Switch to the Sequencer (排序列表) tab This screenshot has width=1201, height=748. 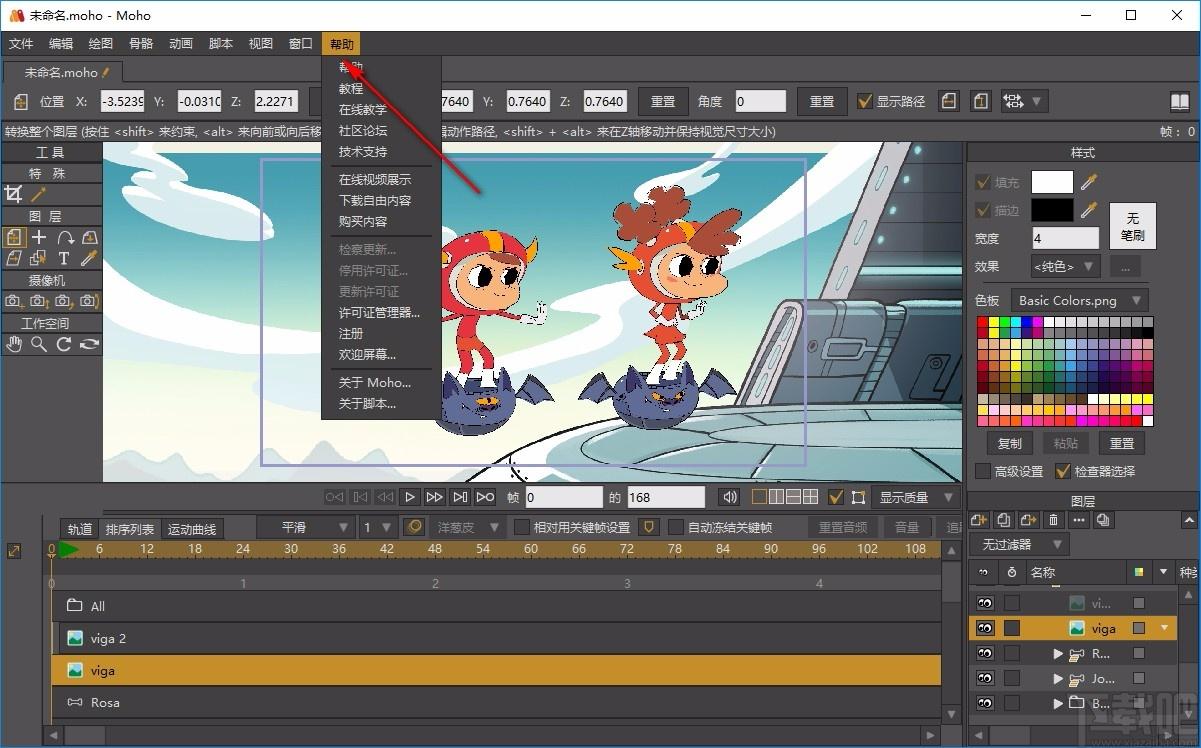point(130,529)
